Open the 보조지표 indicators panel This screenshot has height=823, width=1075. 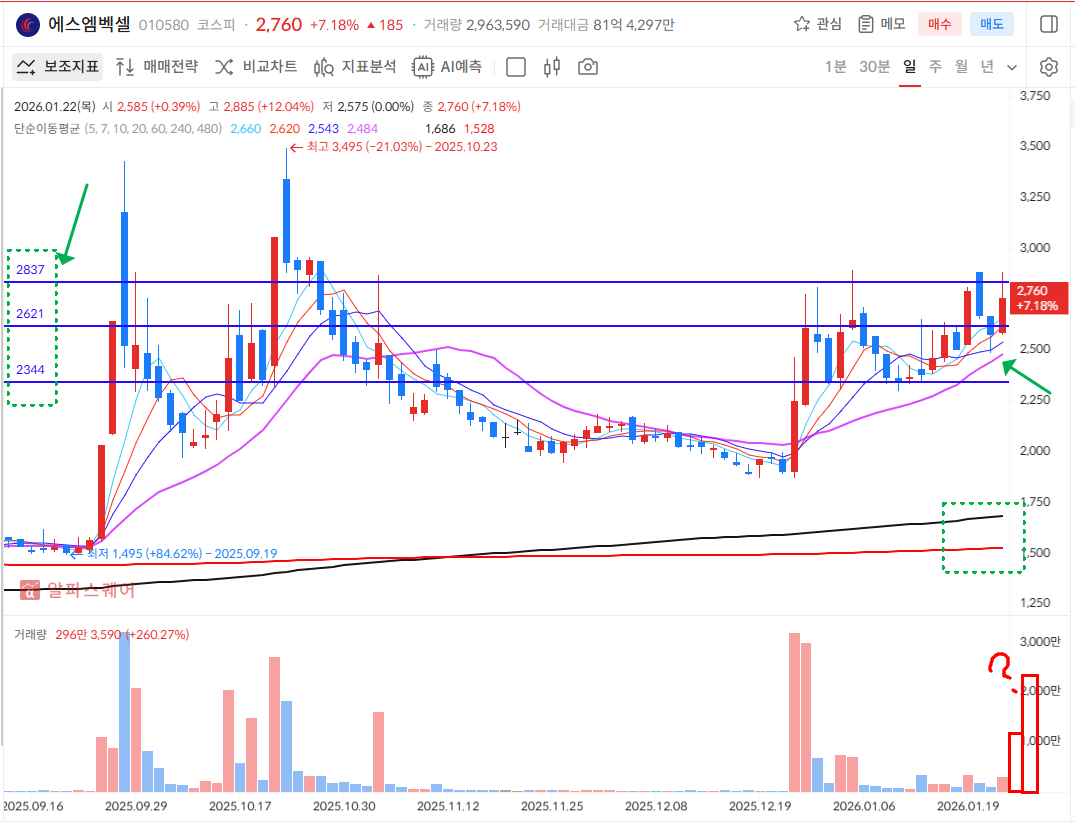pos(57,67)
